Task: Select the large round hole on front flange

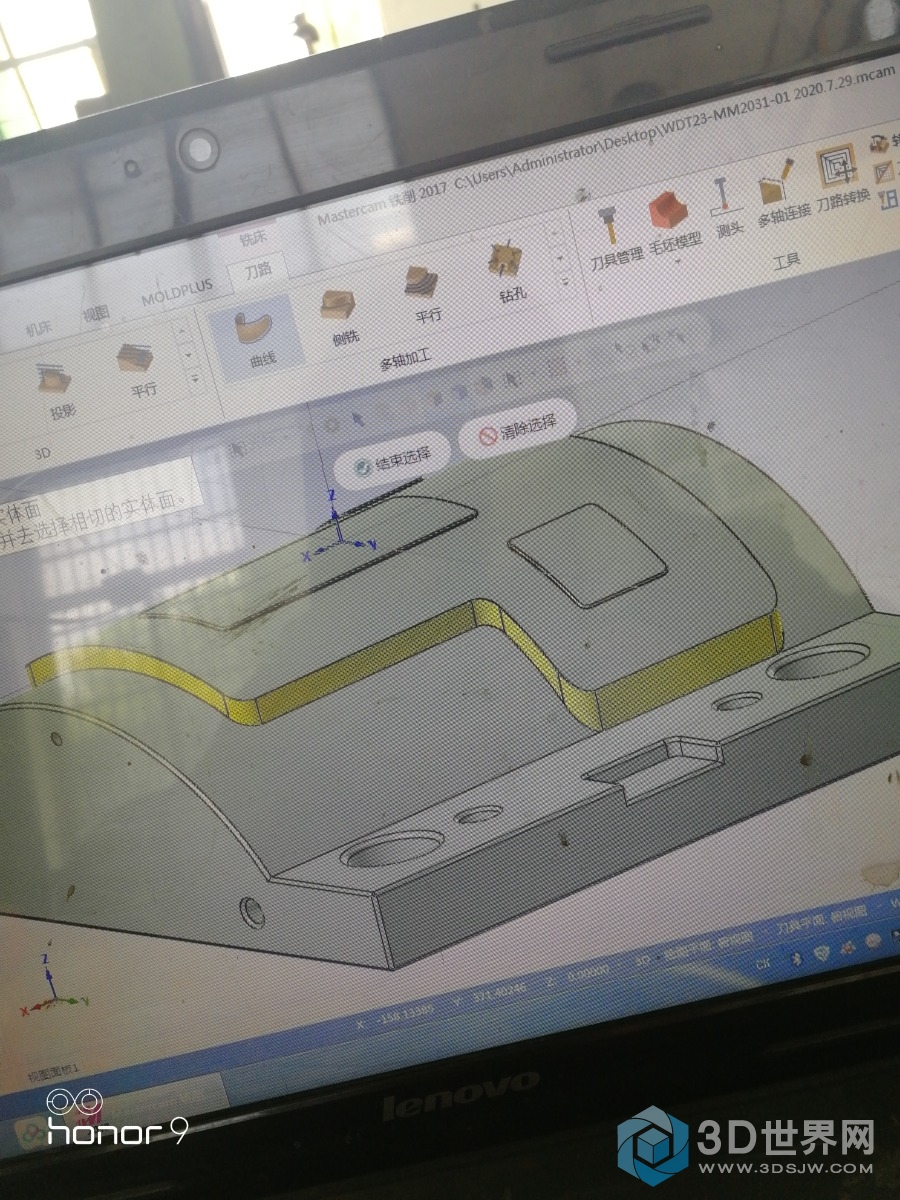Action: click(393, 849)
